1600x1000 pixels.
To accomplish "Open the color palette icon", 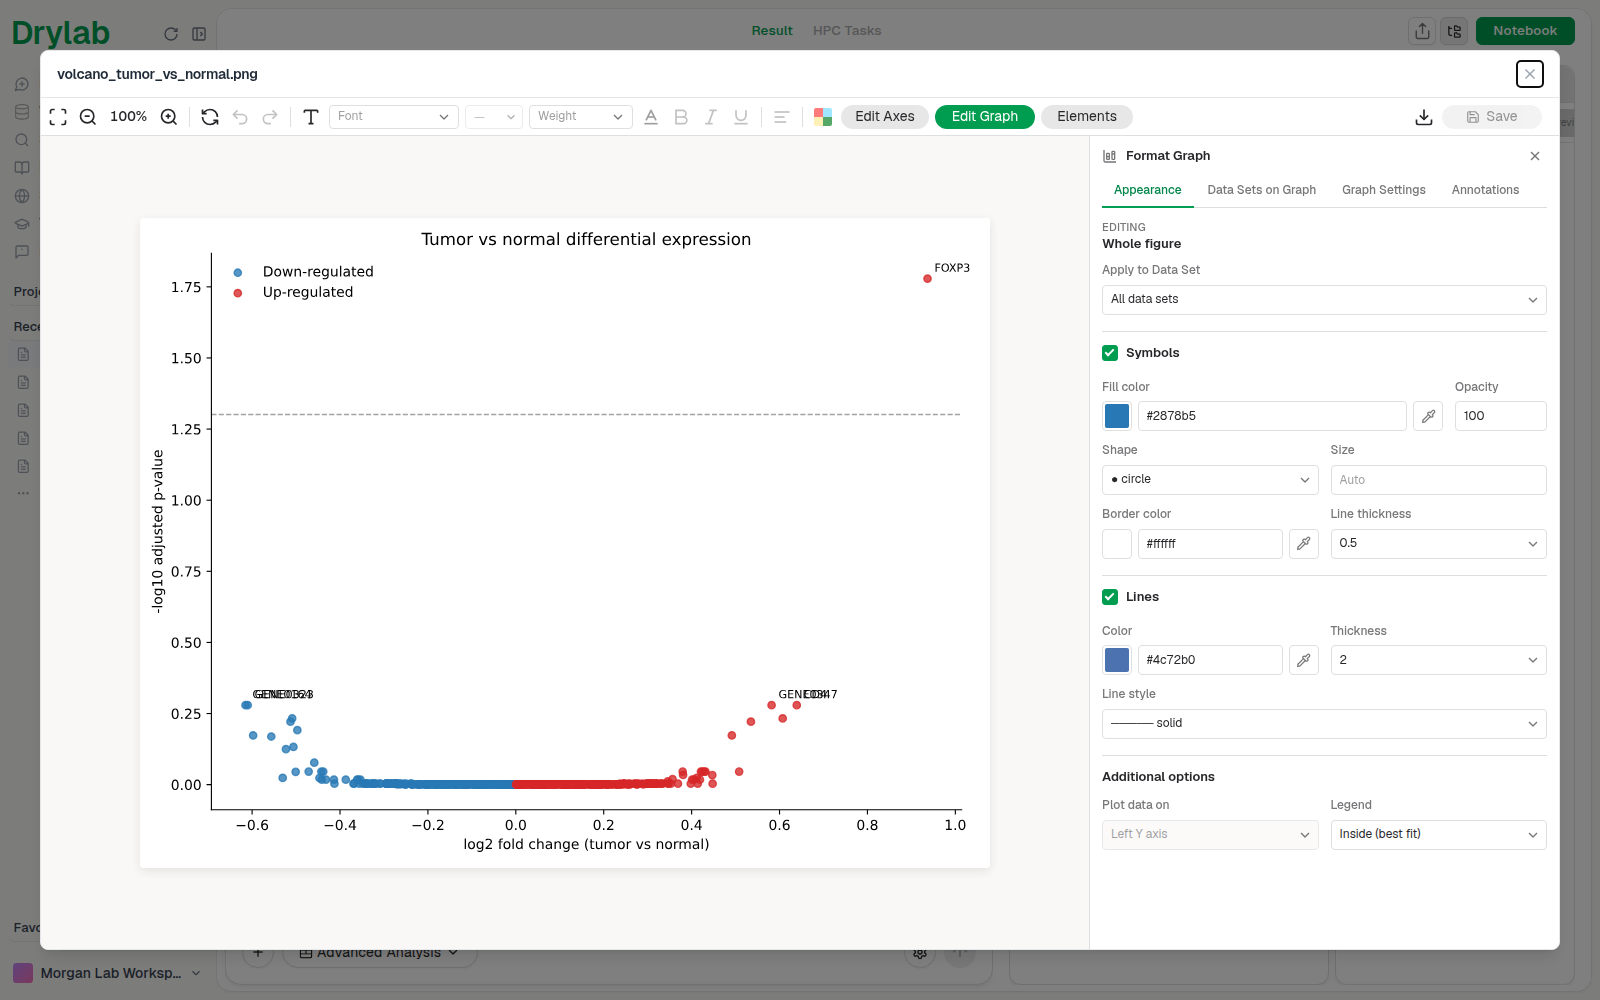I will tap(823, 117).
